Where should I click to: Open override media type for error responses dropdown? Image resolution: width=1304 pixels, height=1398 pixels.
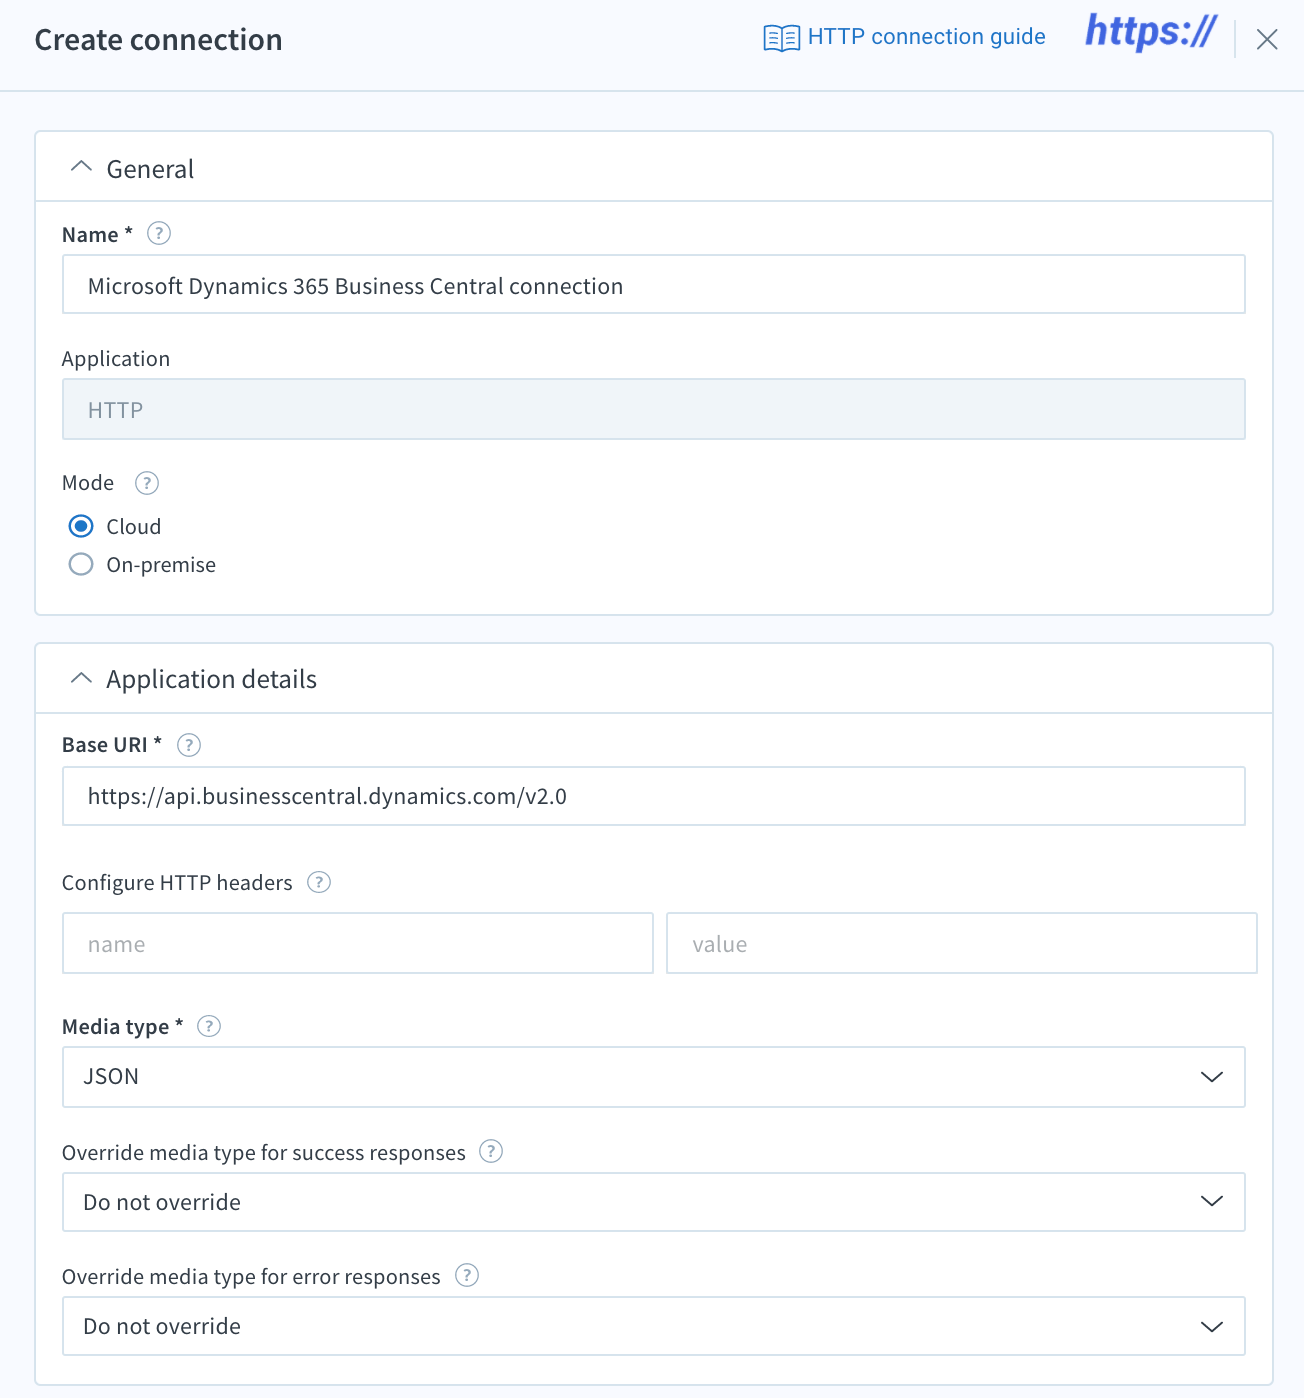654,1326
